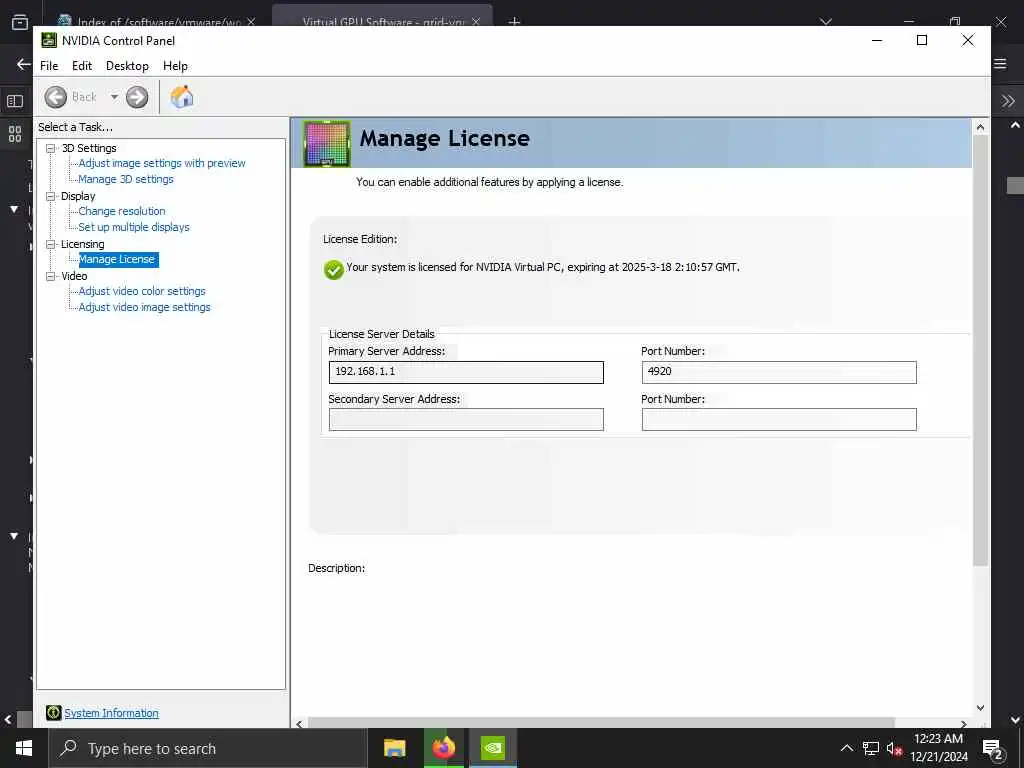Select Manage 3D settings
This screenshot has height=768, width=1024.
point(126,179)
